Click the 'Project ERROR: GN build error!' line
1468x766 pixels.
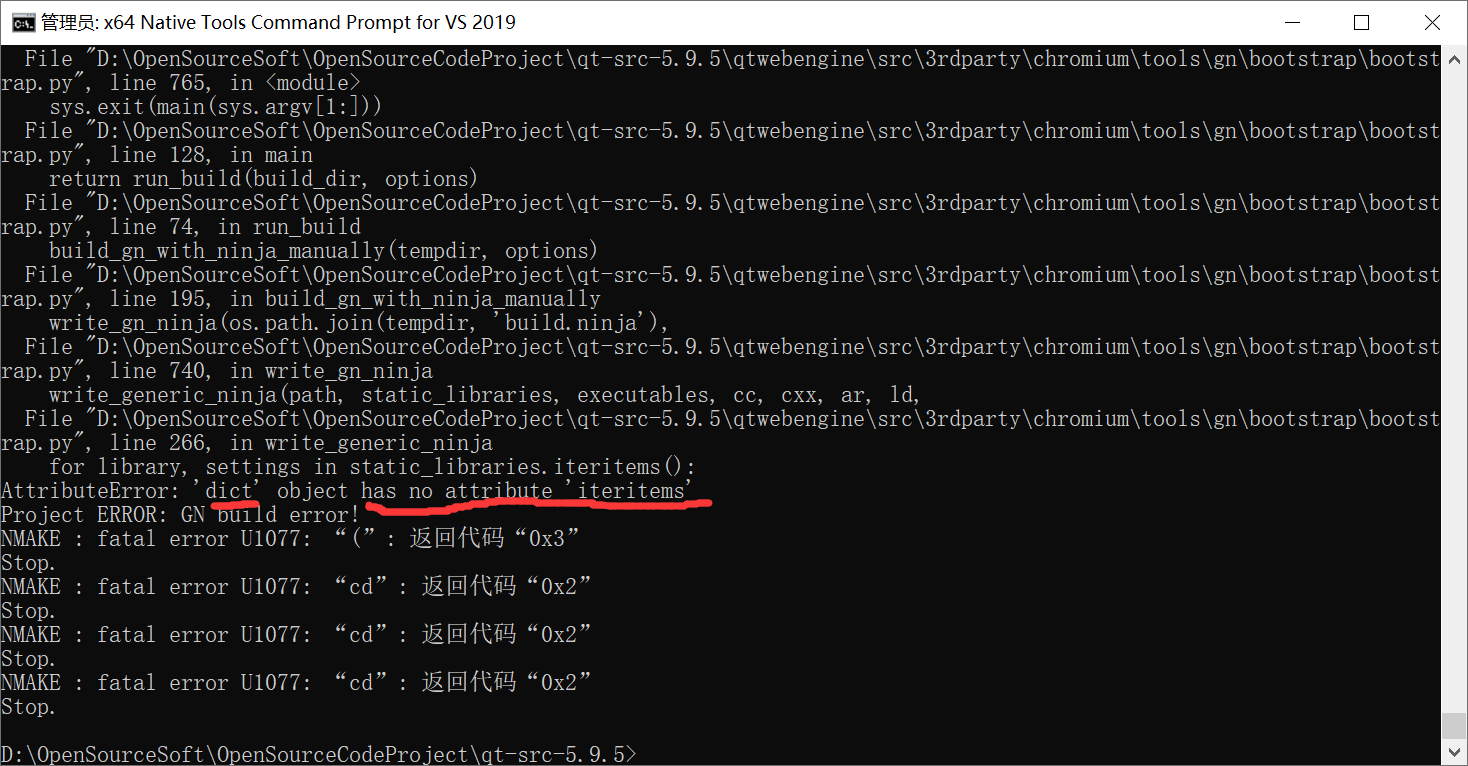[x=180, y=514]
